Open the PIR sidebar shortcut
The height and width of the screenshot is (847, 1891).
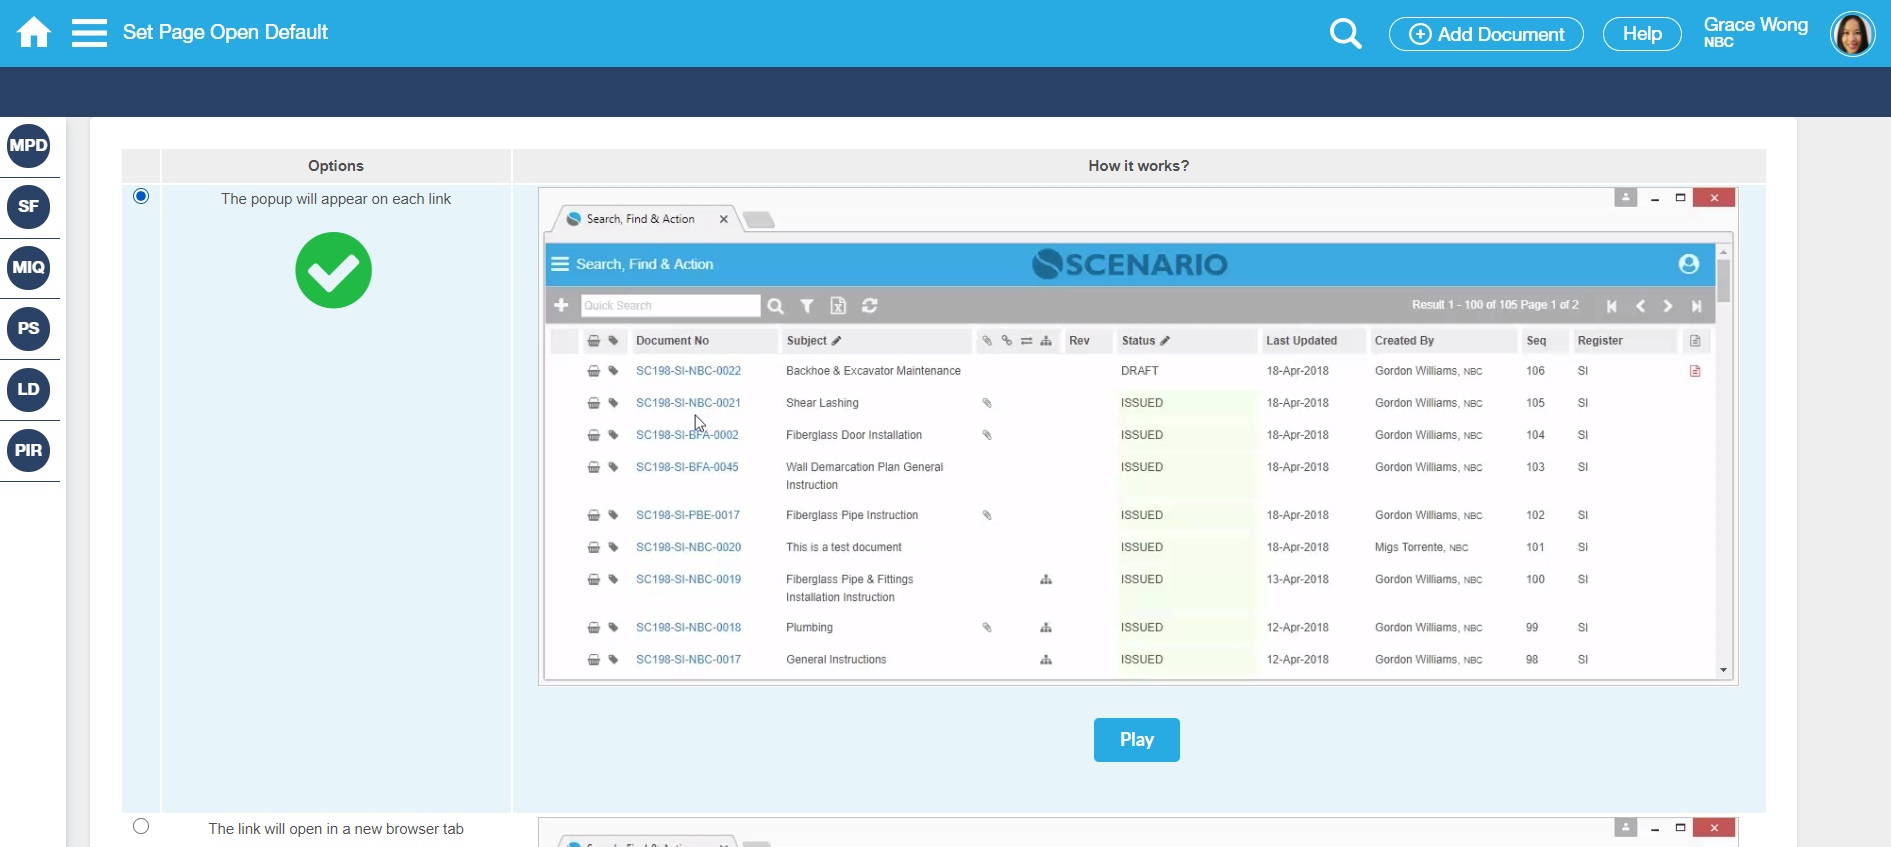[29, 451]
